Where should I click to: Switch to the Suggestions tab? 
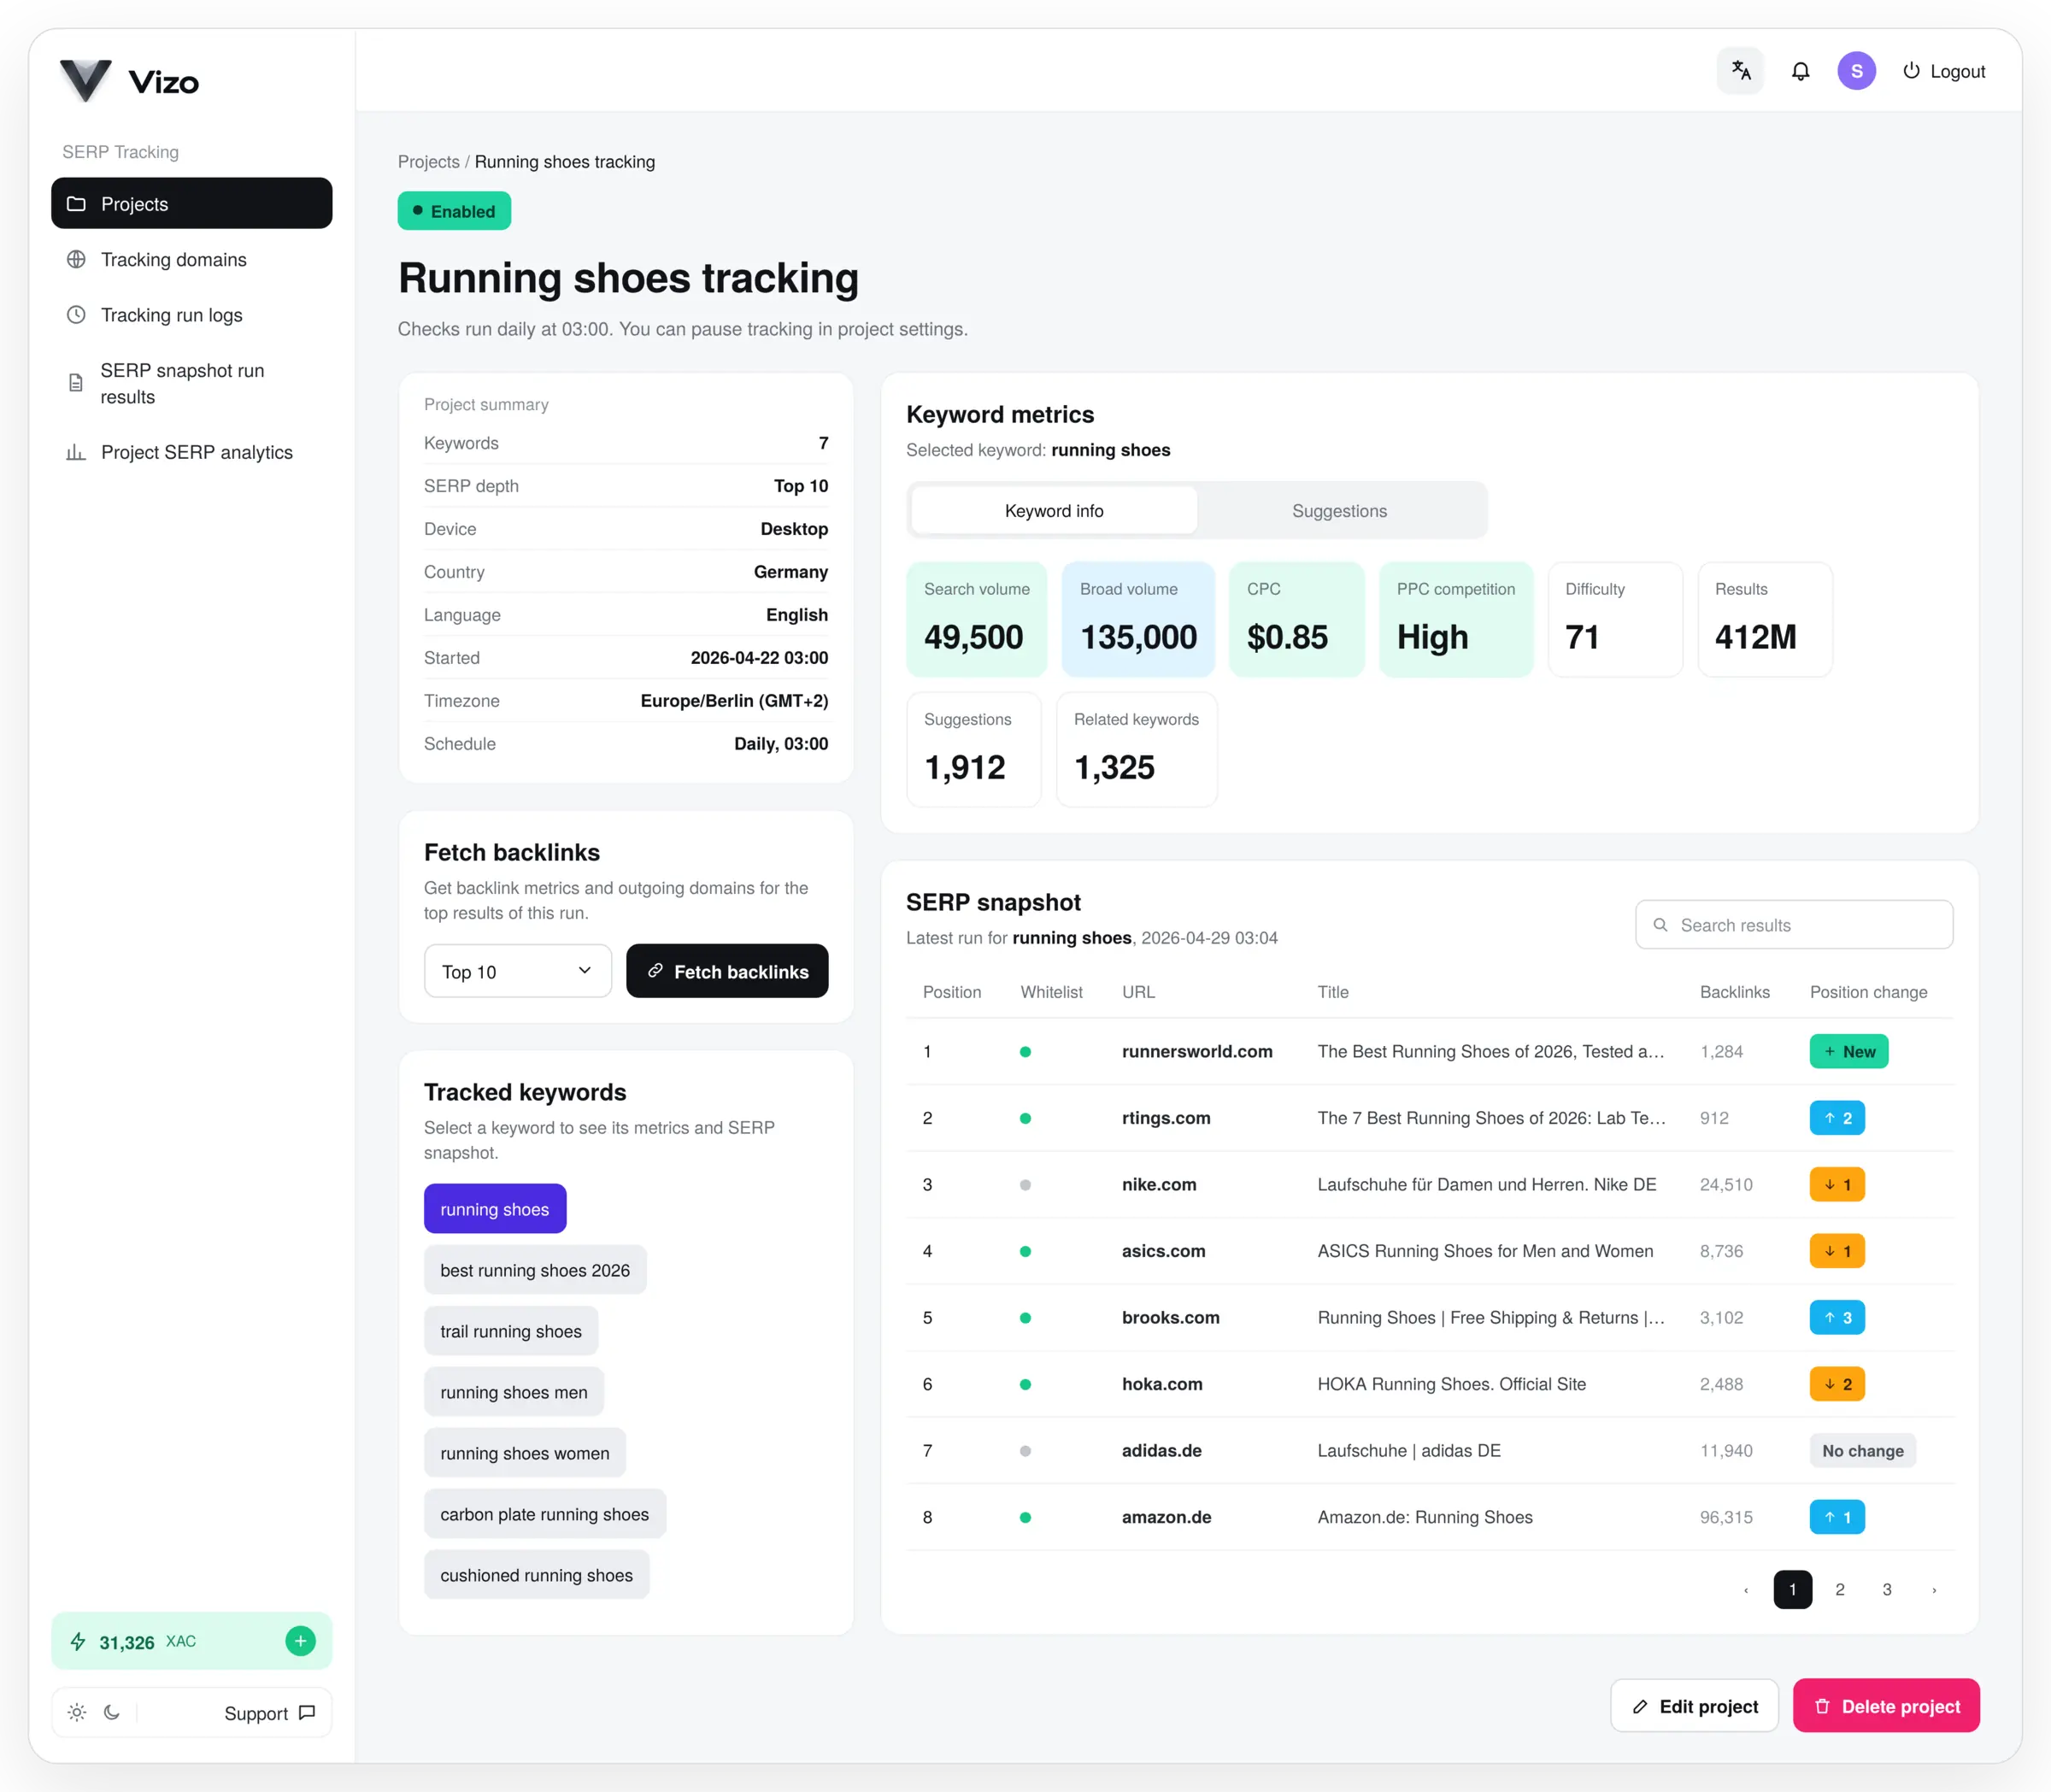point(1339,511)
